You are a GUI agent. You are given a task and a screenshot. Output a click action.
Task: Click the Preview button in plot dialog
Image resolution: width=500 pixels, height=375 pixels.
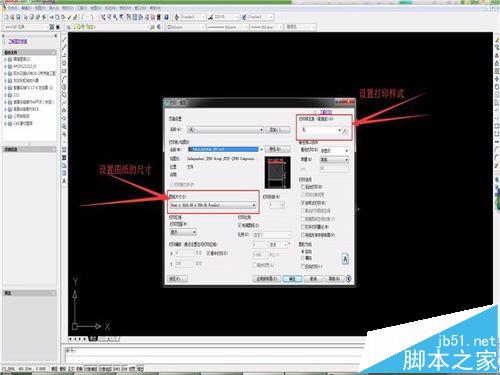pos(177,278)
